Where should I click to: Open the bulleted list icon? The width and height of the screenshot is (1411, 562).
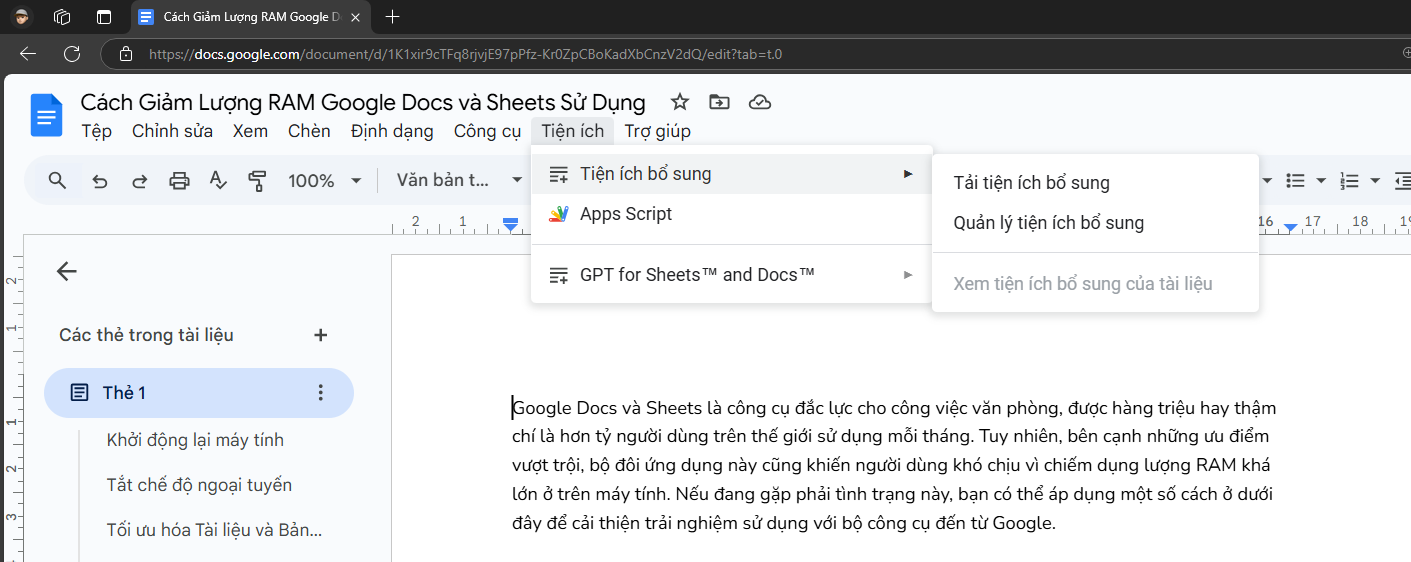point(1296,181)
